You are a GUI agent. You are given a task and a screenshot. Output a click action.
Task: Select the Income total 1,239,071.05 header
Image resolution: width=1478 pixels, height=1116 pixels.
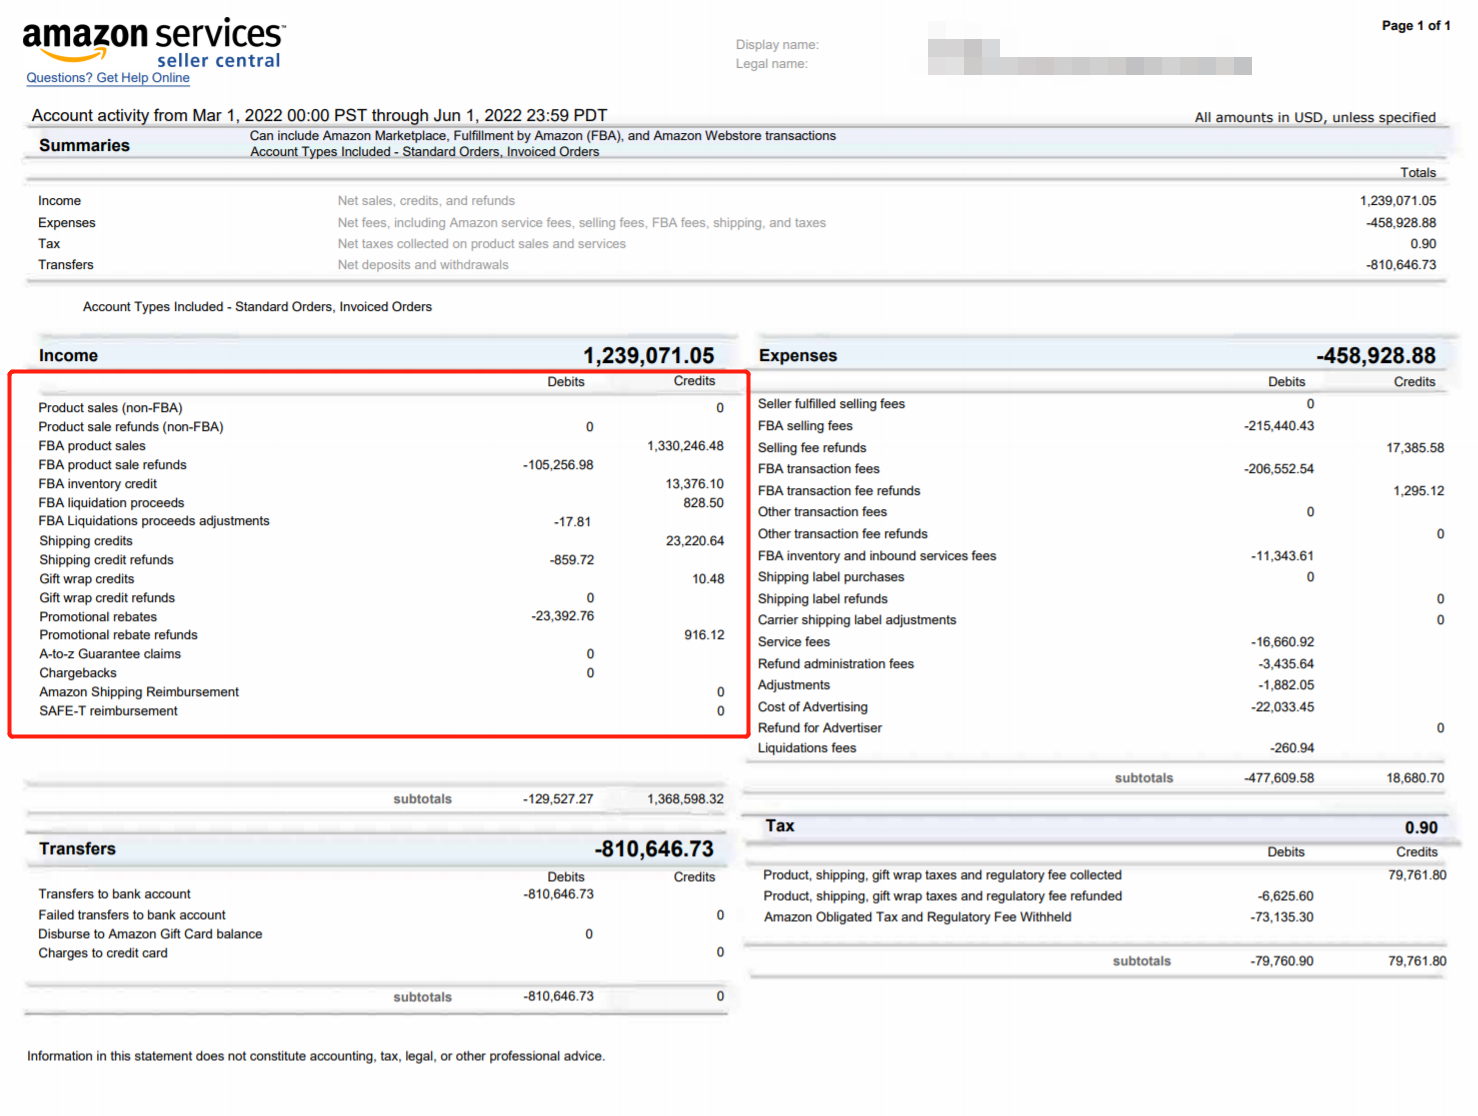pos(649,356)
